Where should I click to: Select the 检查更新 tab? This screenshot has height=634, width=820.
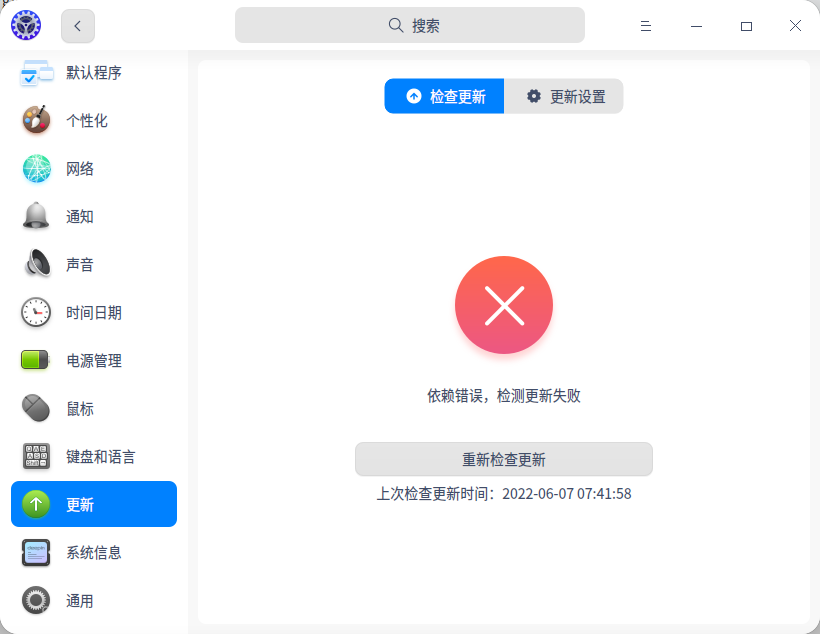tap(443, 96)
